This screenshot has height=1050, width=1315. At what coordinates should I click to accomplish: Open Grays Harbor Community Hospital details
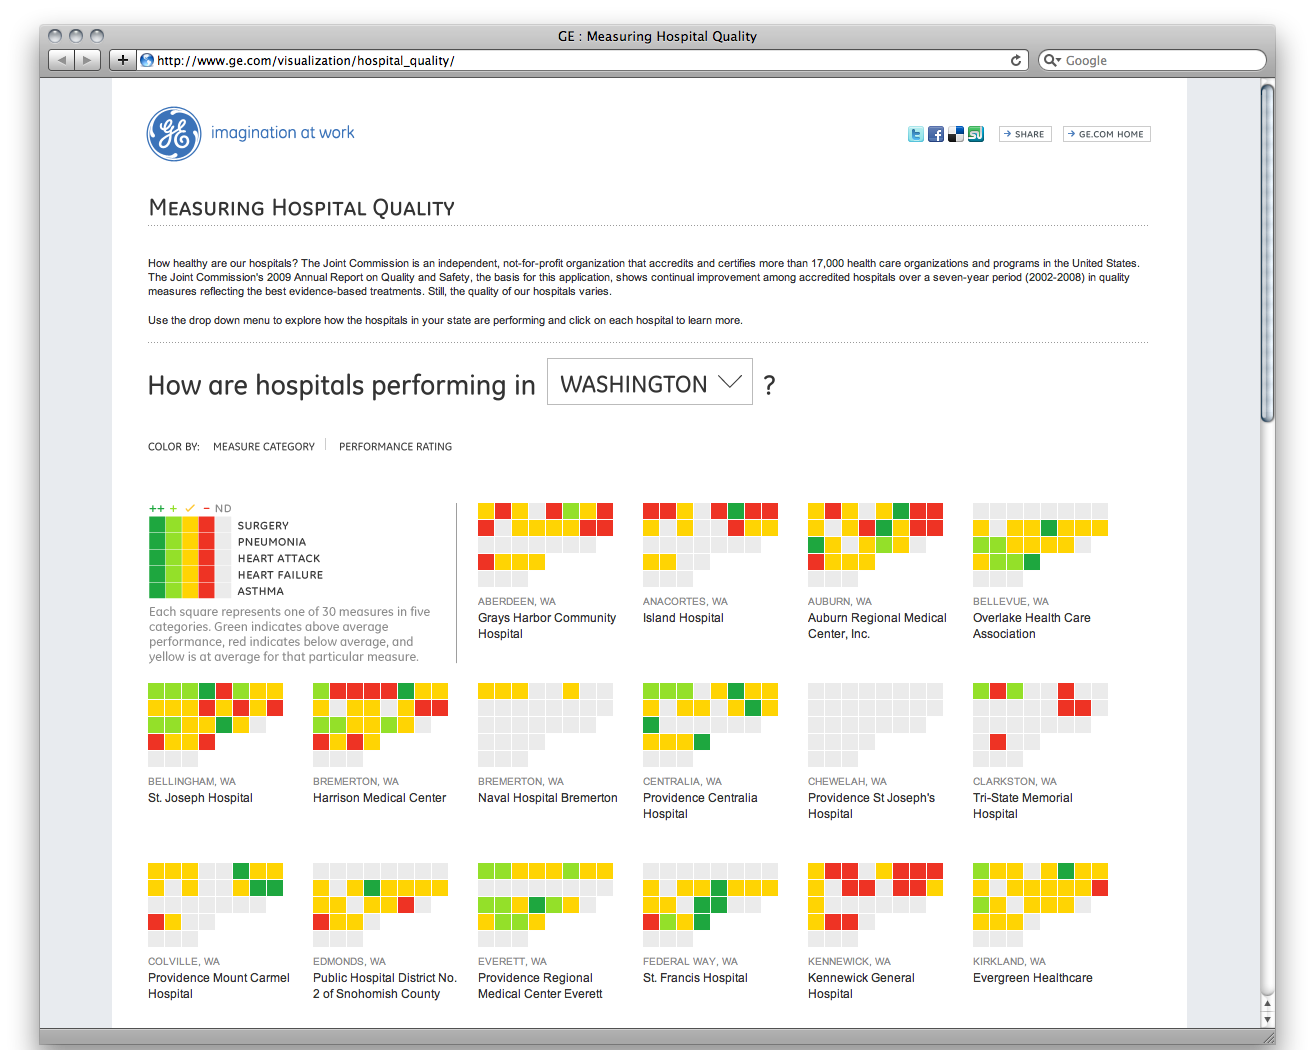pos(546,625)
